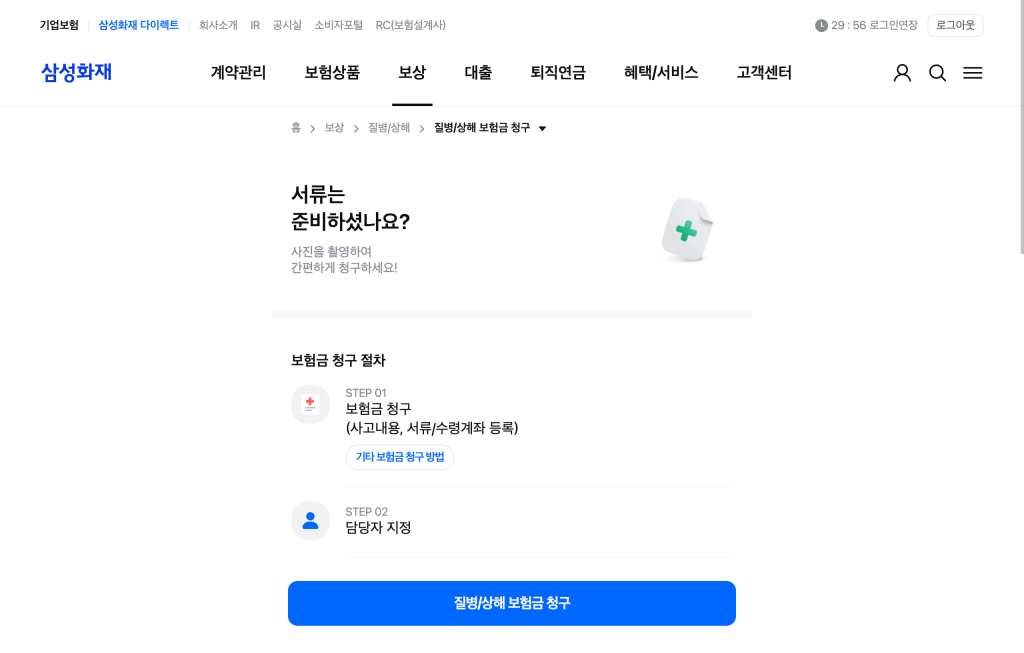
Task: Open the 삼성화재 다이렉트 link
Action: tap(138, 25)
